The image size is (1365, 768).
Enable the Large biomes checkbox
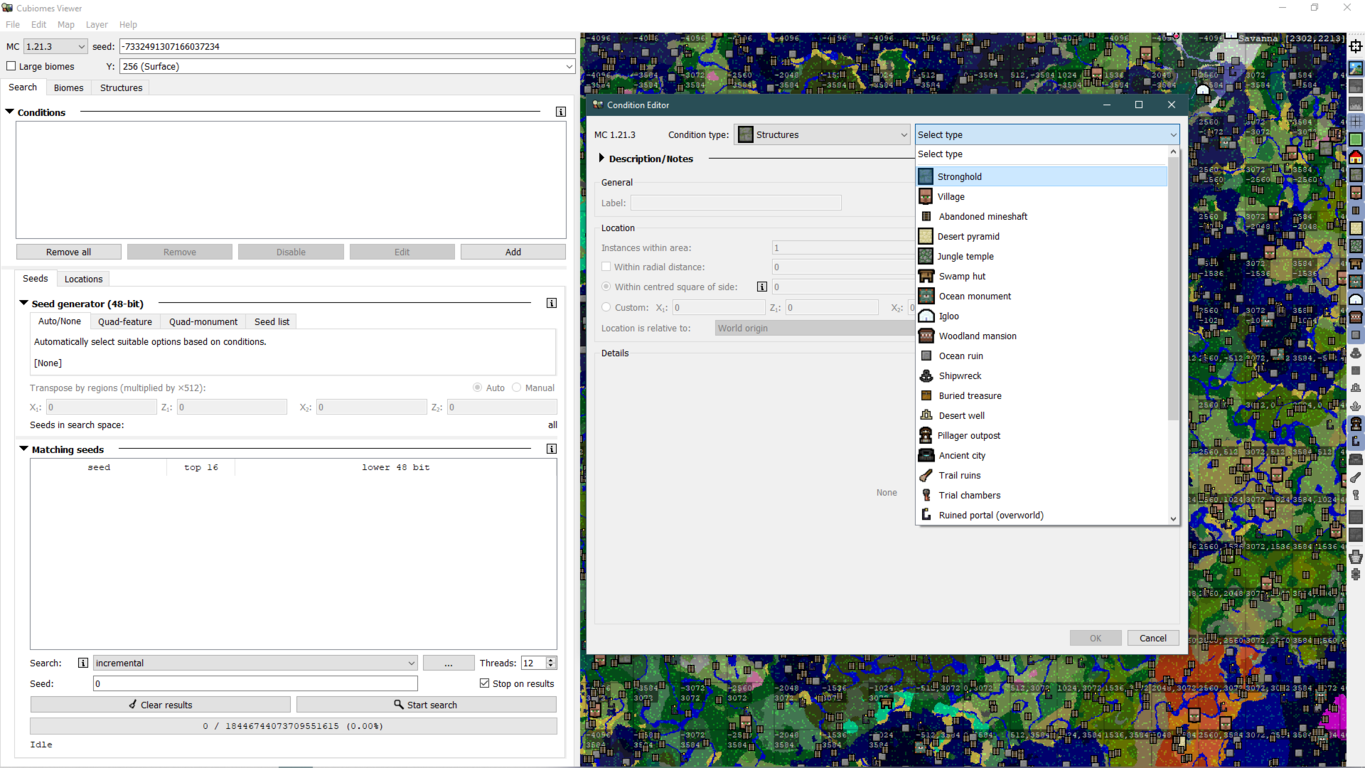coord(12,67)
